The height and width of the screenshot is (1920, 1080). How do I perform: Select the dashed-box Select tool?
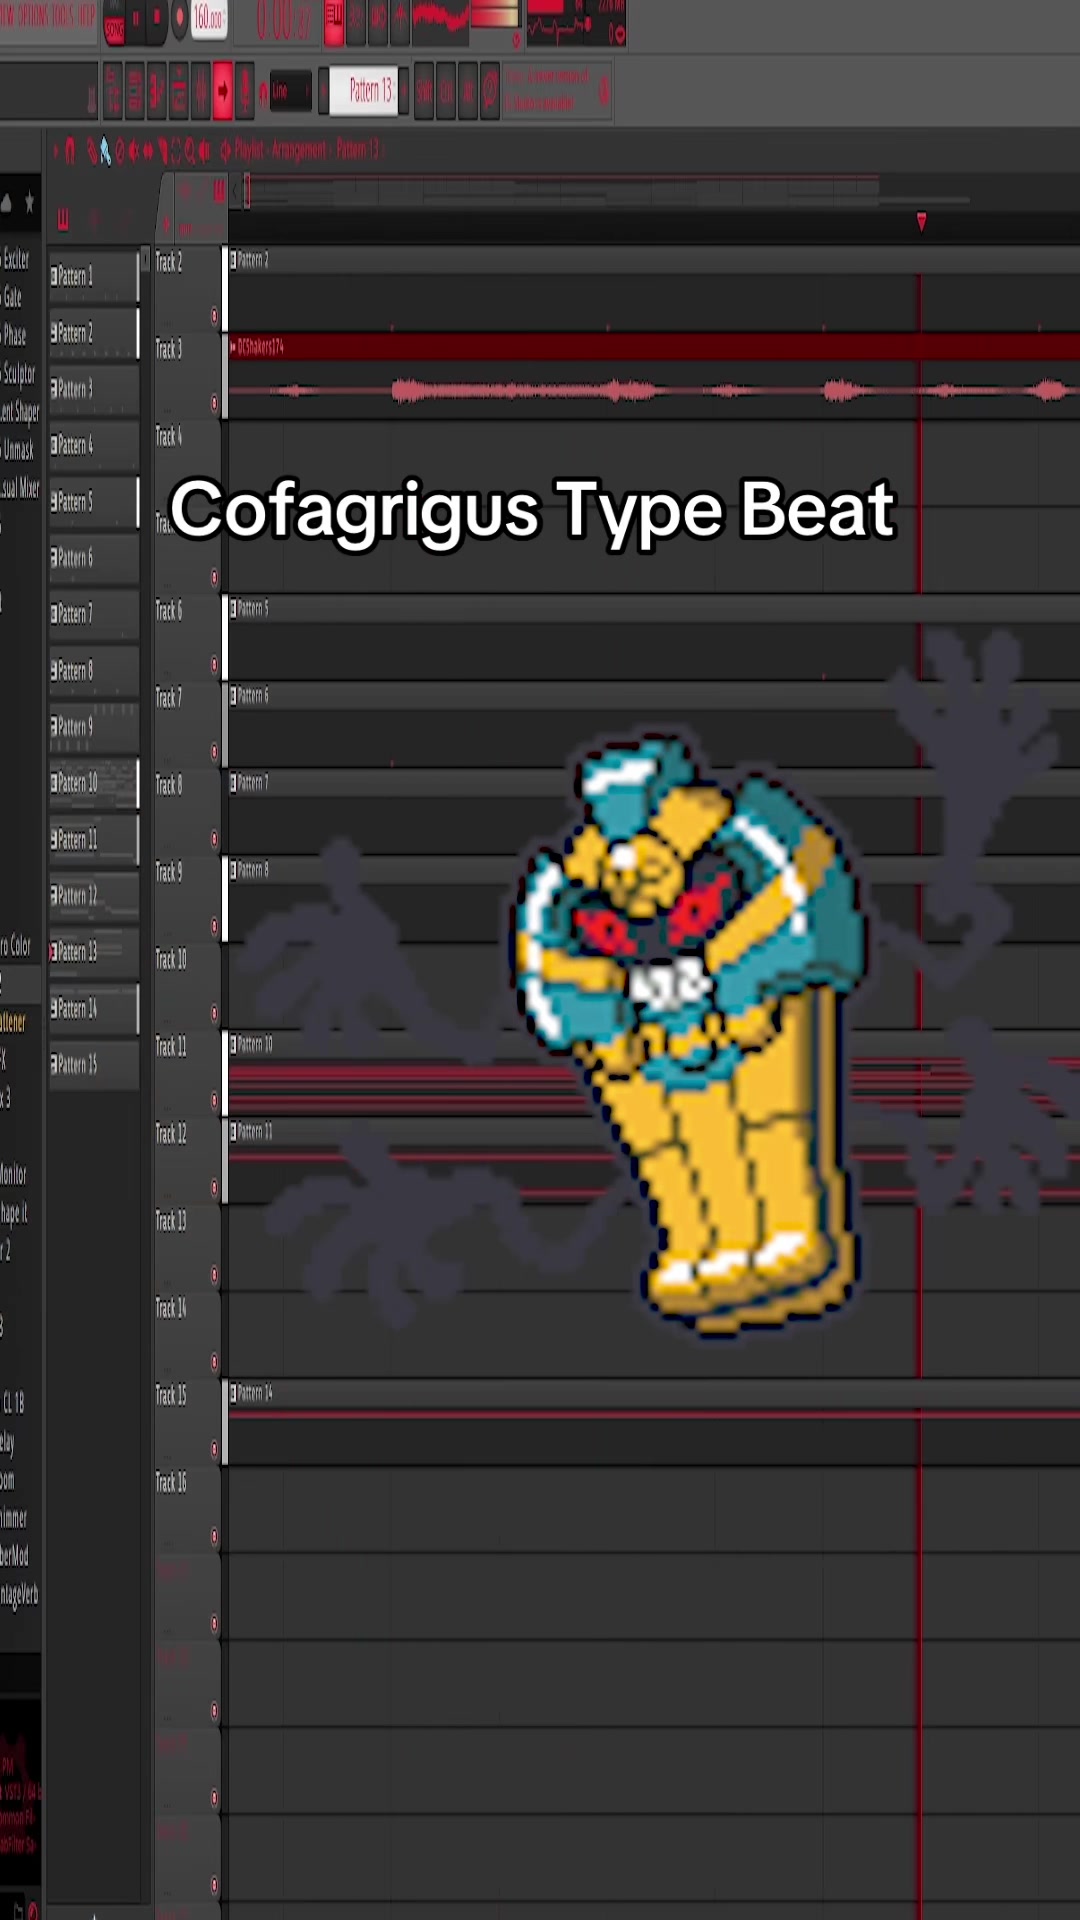[x=176, y=153]
